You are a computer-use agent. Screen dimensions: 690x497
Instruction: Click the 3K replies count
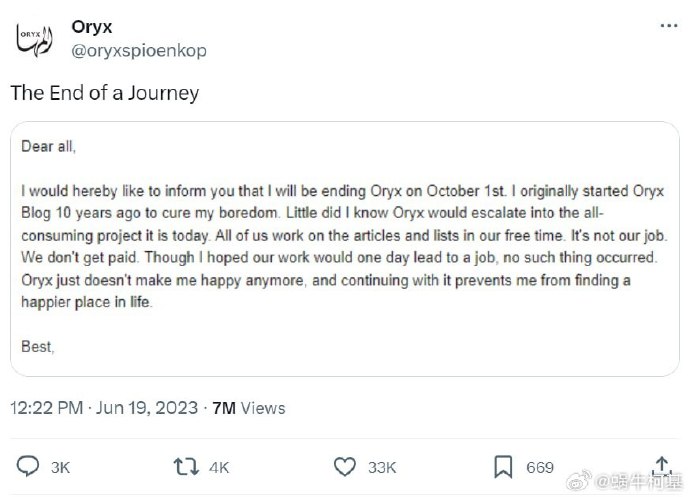[60, 467]
